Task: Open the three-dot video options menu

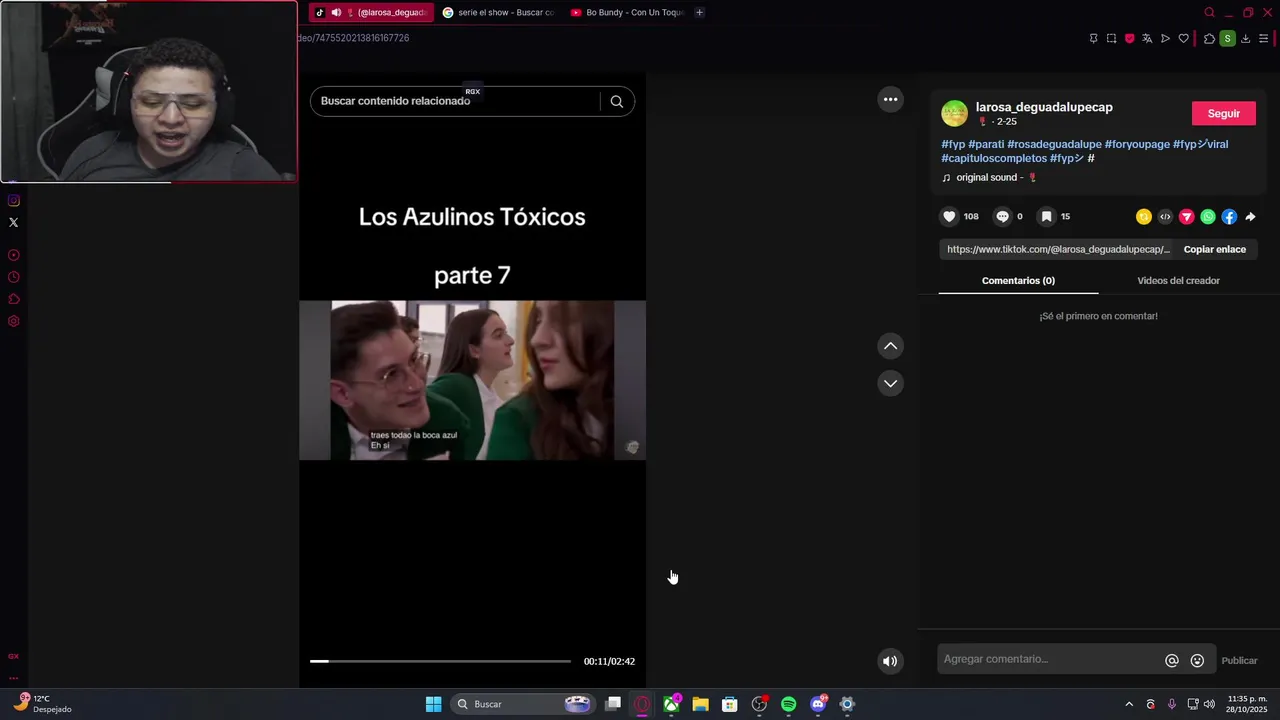Action: click(890, 99)
